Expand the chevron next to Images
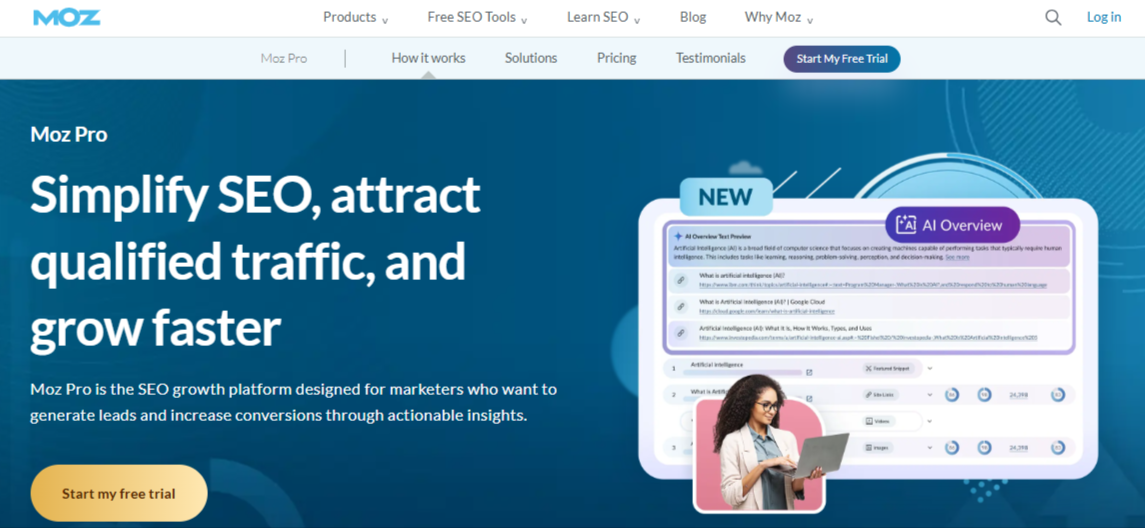The width and height of the screenshot is (1145, 528). (x=930, y=447)
